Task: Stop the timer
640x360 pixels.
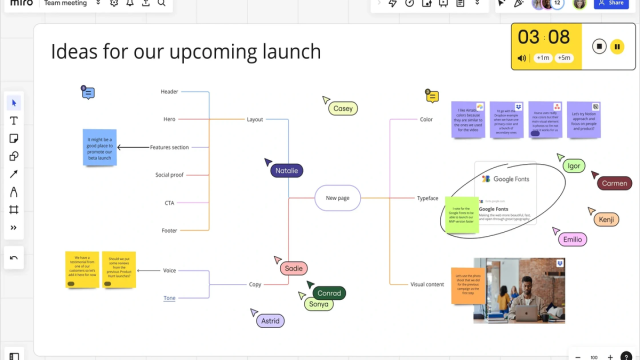Action: [599, 47]
